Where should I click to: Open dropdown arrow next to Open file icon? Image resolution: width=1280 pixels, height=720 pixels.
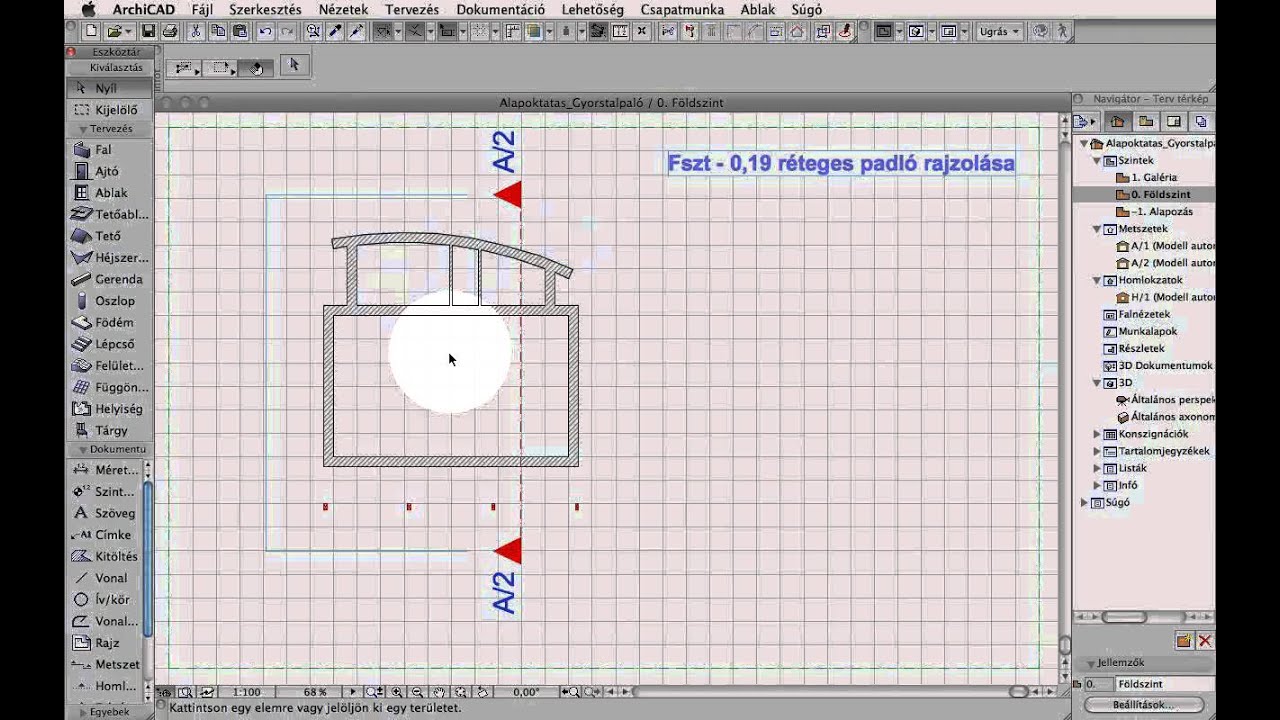[129, 32]
